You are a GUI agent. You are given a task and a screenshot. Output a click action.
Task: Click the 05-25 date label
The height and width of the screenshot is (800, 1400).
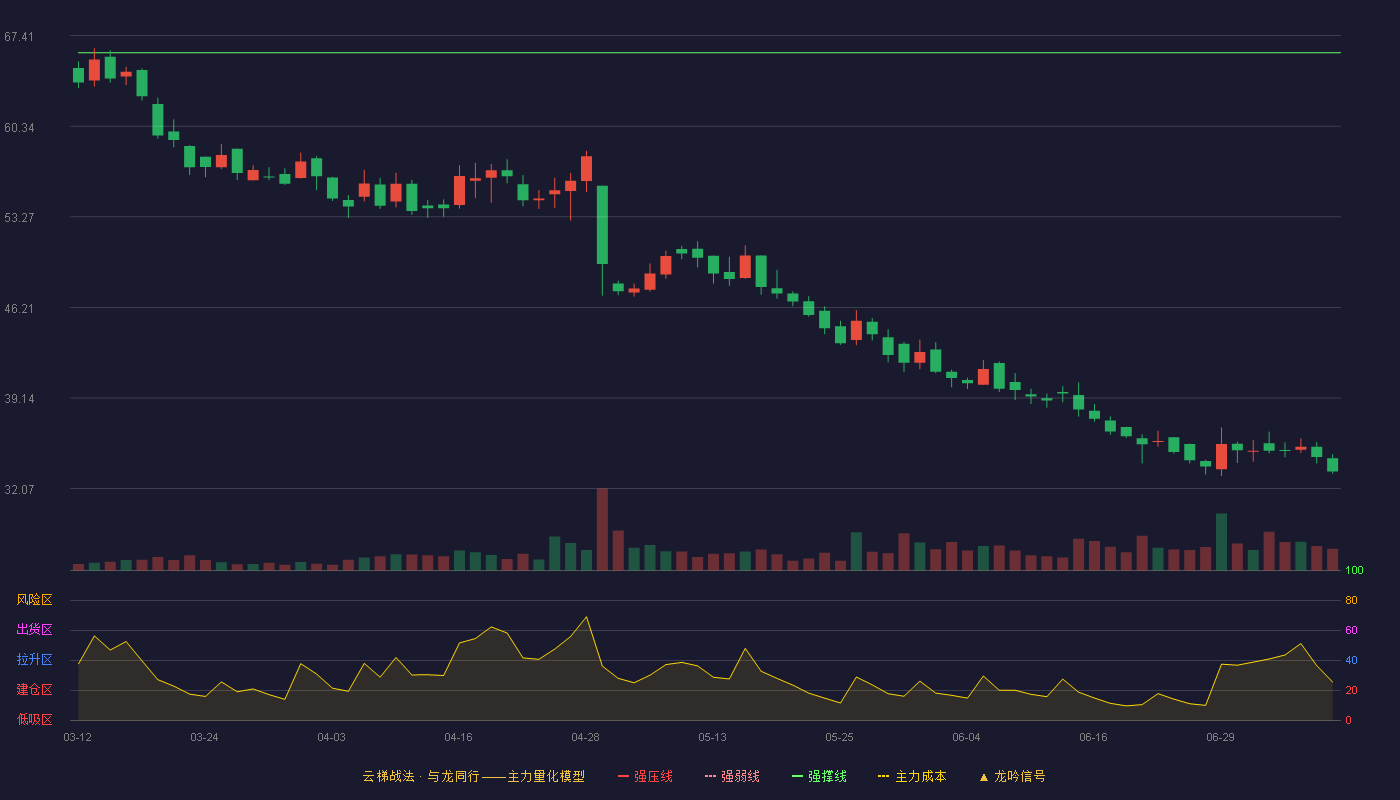click(x=840, y=737)
